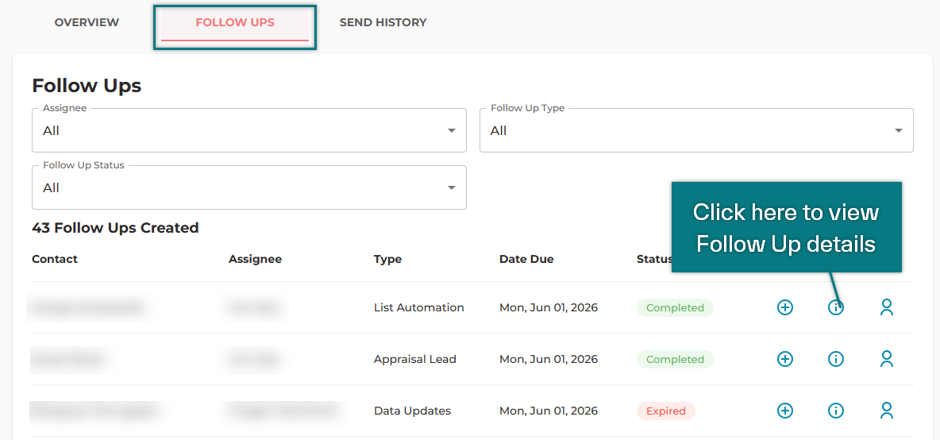
Task: Click the Appraisal Lead type cell
Action: [x=415, y=359]
